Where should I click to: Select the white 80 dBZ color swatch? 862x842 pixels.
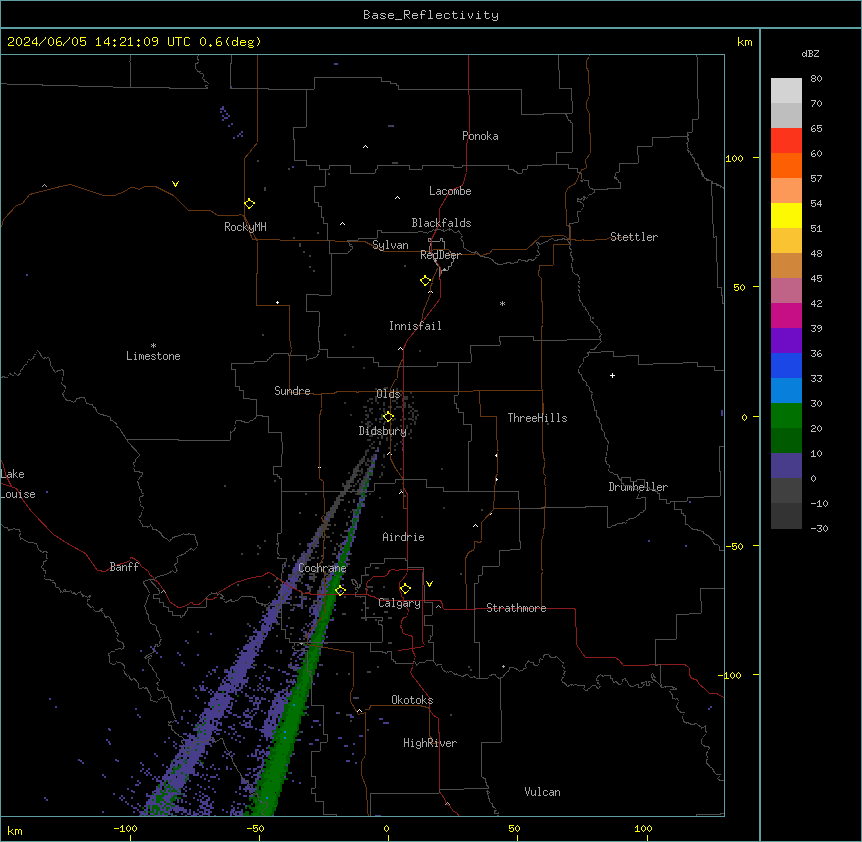786,91
